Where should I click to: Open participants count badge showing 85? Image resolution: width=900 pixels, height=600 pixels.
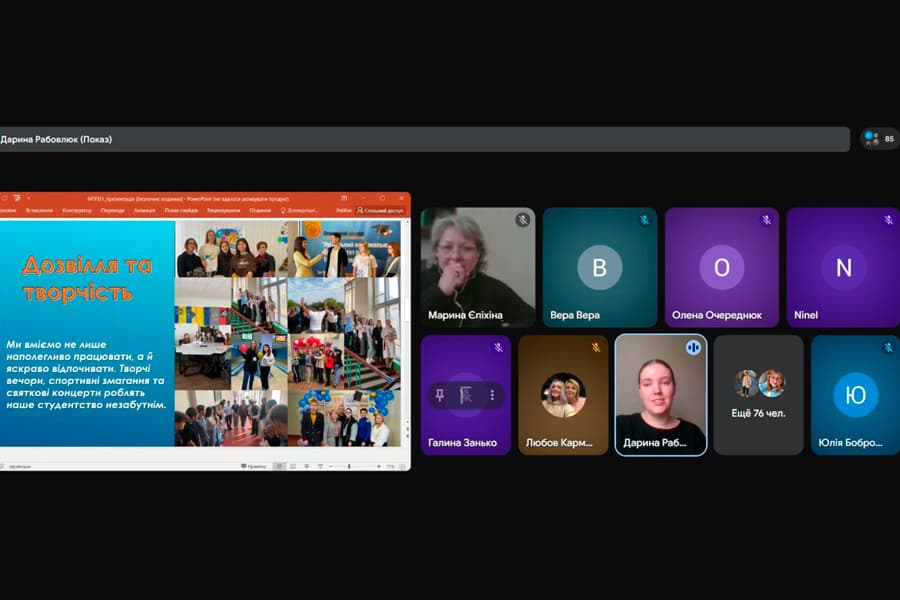point(880,139)
